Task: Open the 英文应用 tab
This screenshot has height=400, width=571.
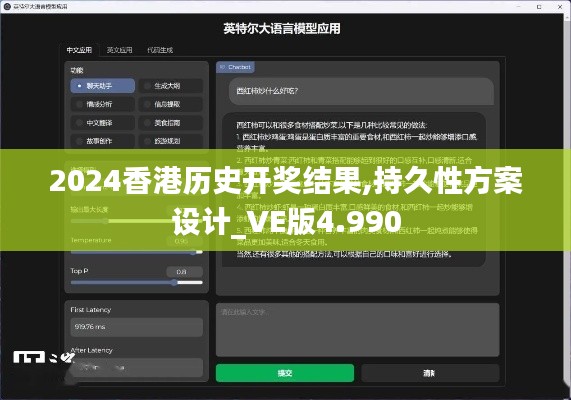Action: pos(119,50)
